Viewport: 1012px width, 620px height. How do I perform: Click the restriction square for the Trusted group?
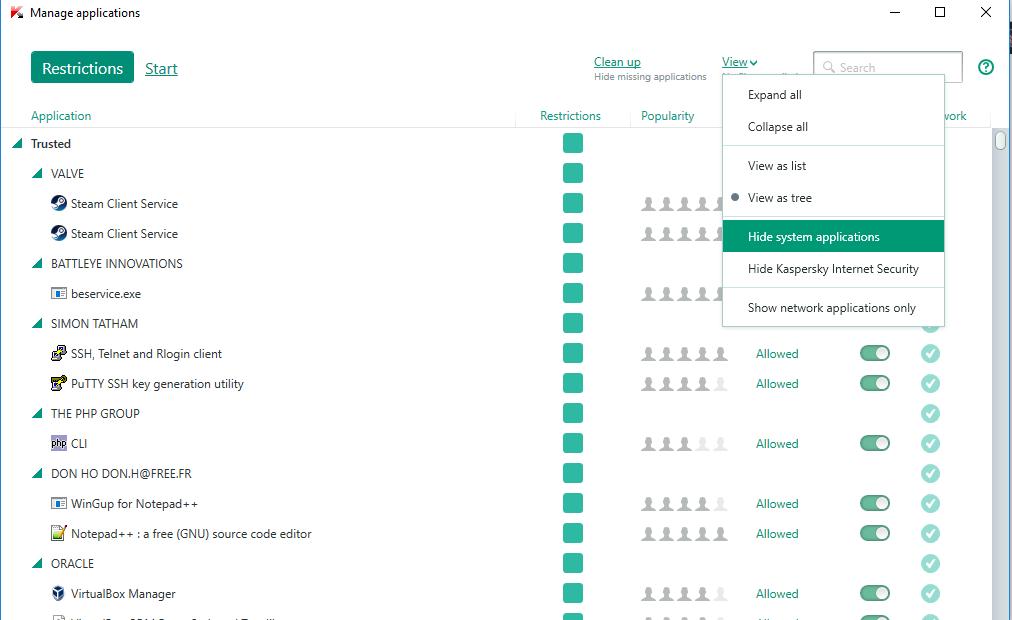pos(572,143)
